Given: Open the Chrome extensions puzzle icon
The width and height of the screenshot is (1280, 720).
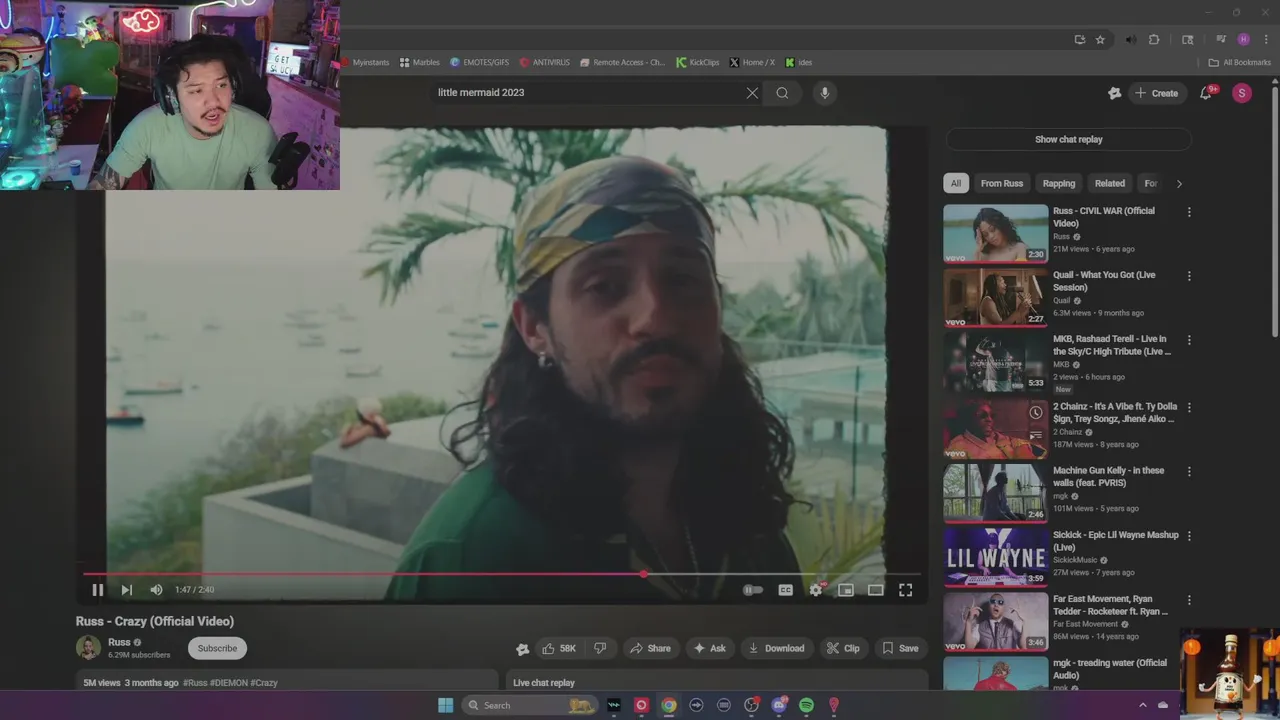Looking at the screenshot, I should pos(1154,40).
